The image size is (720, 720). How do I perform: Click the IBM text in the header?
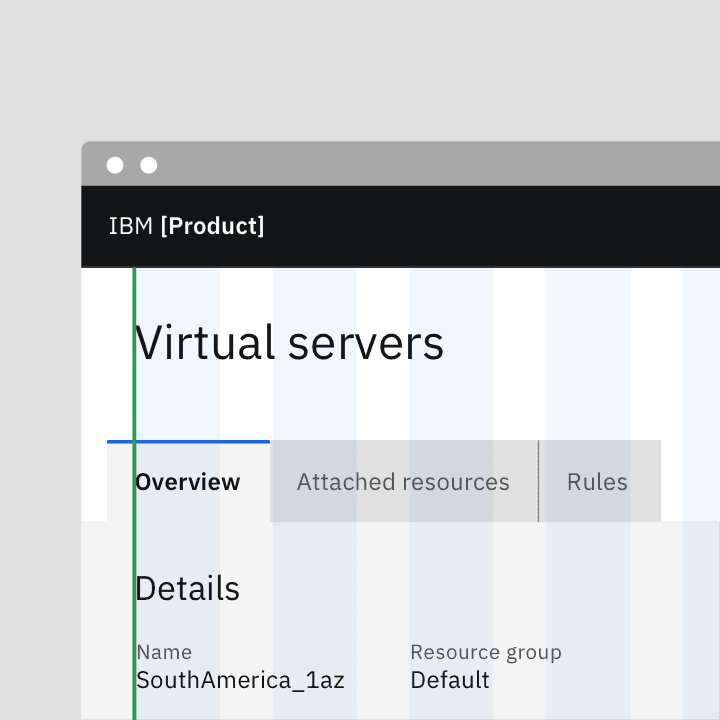(130, 226)
